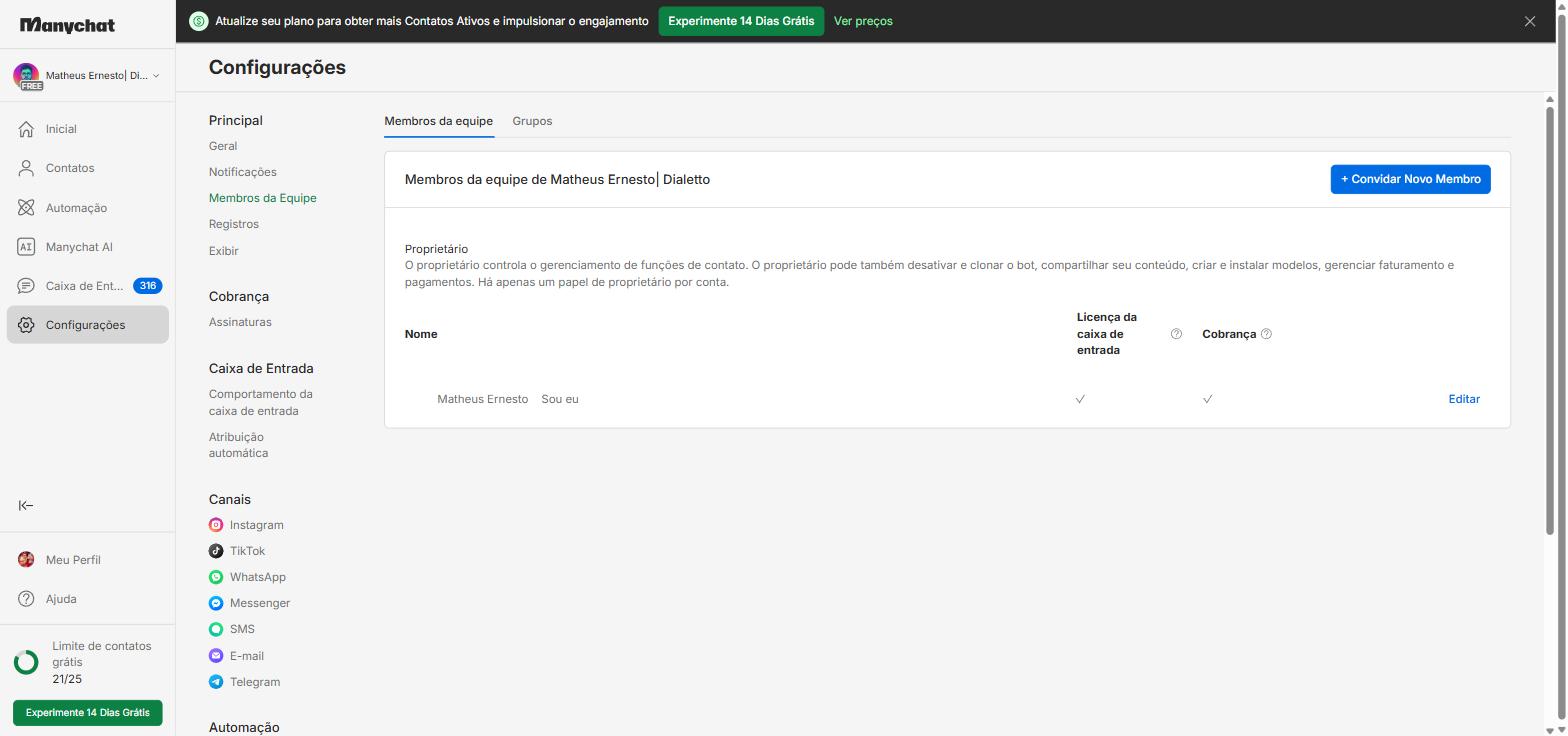Click the SMS channel icon
Image resolution: width=1568 pixels, height=736 pixels.
(216, 629)
